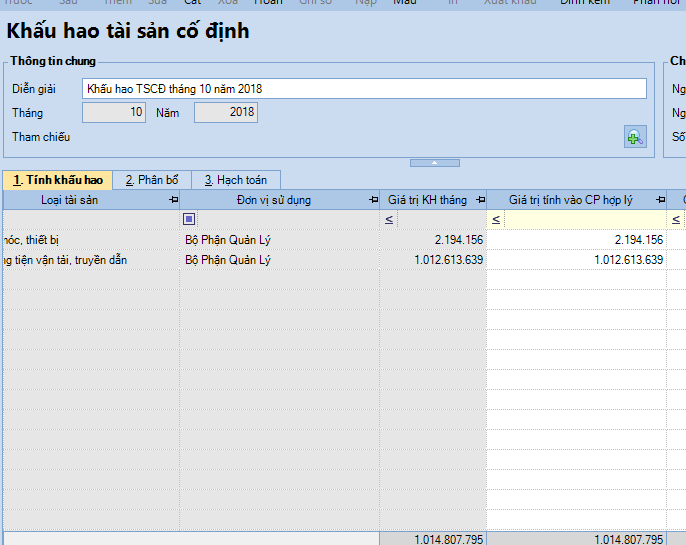The height and width of the screenshot is (545, 686).
Task: Collapse the Thông tin chung panel
Action: [x=434, y=162]
